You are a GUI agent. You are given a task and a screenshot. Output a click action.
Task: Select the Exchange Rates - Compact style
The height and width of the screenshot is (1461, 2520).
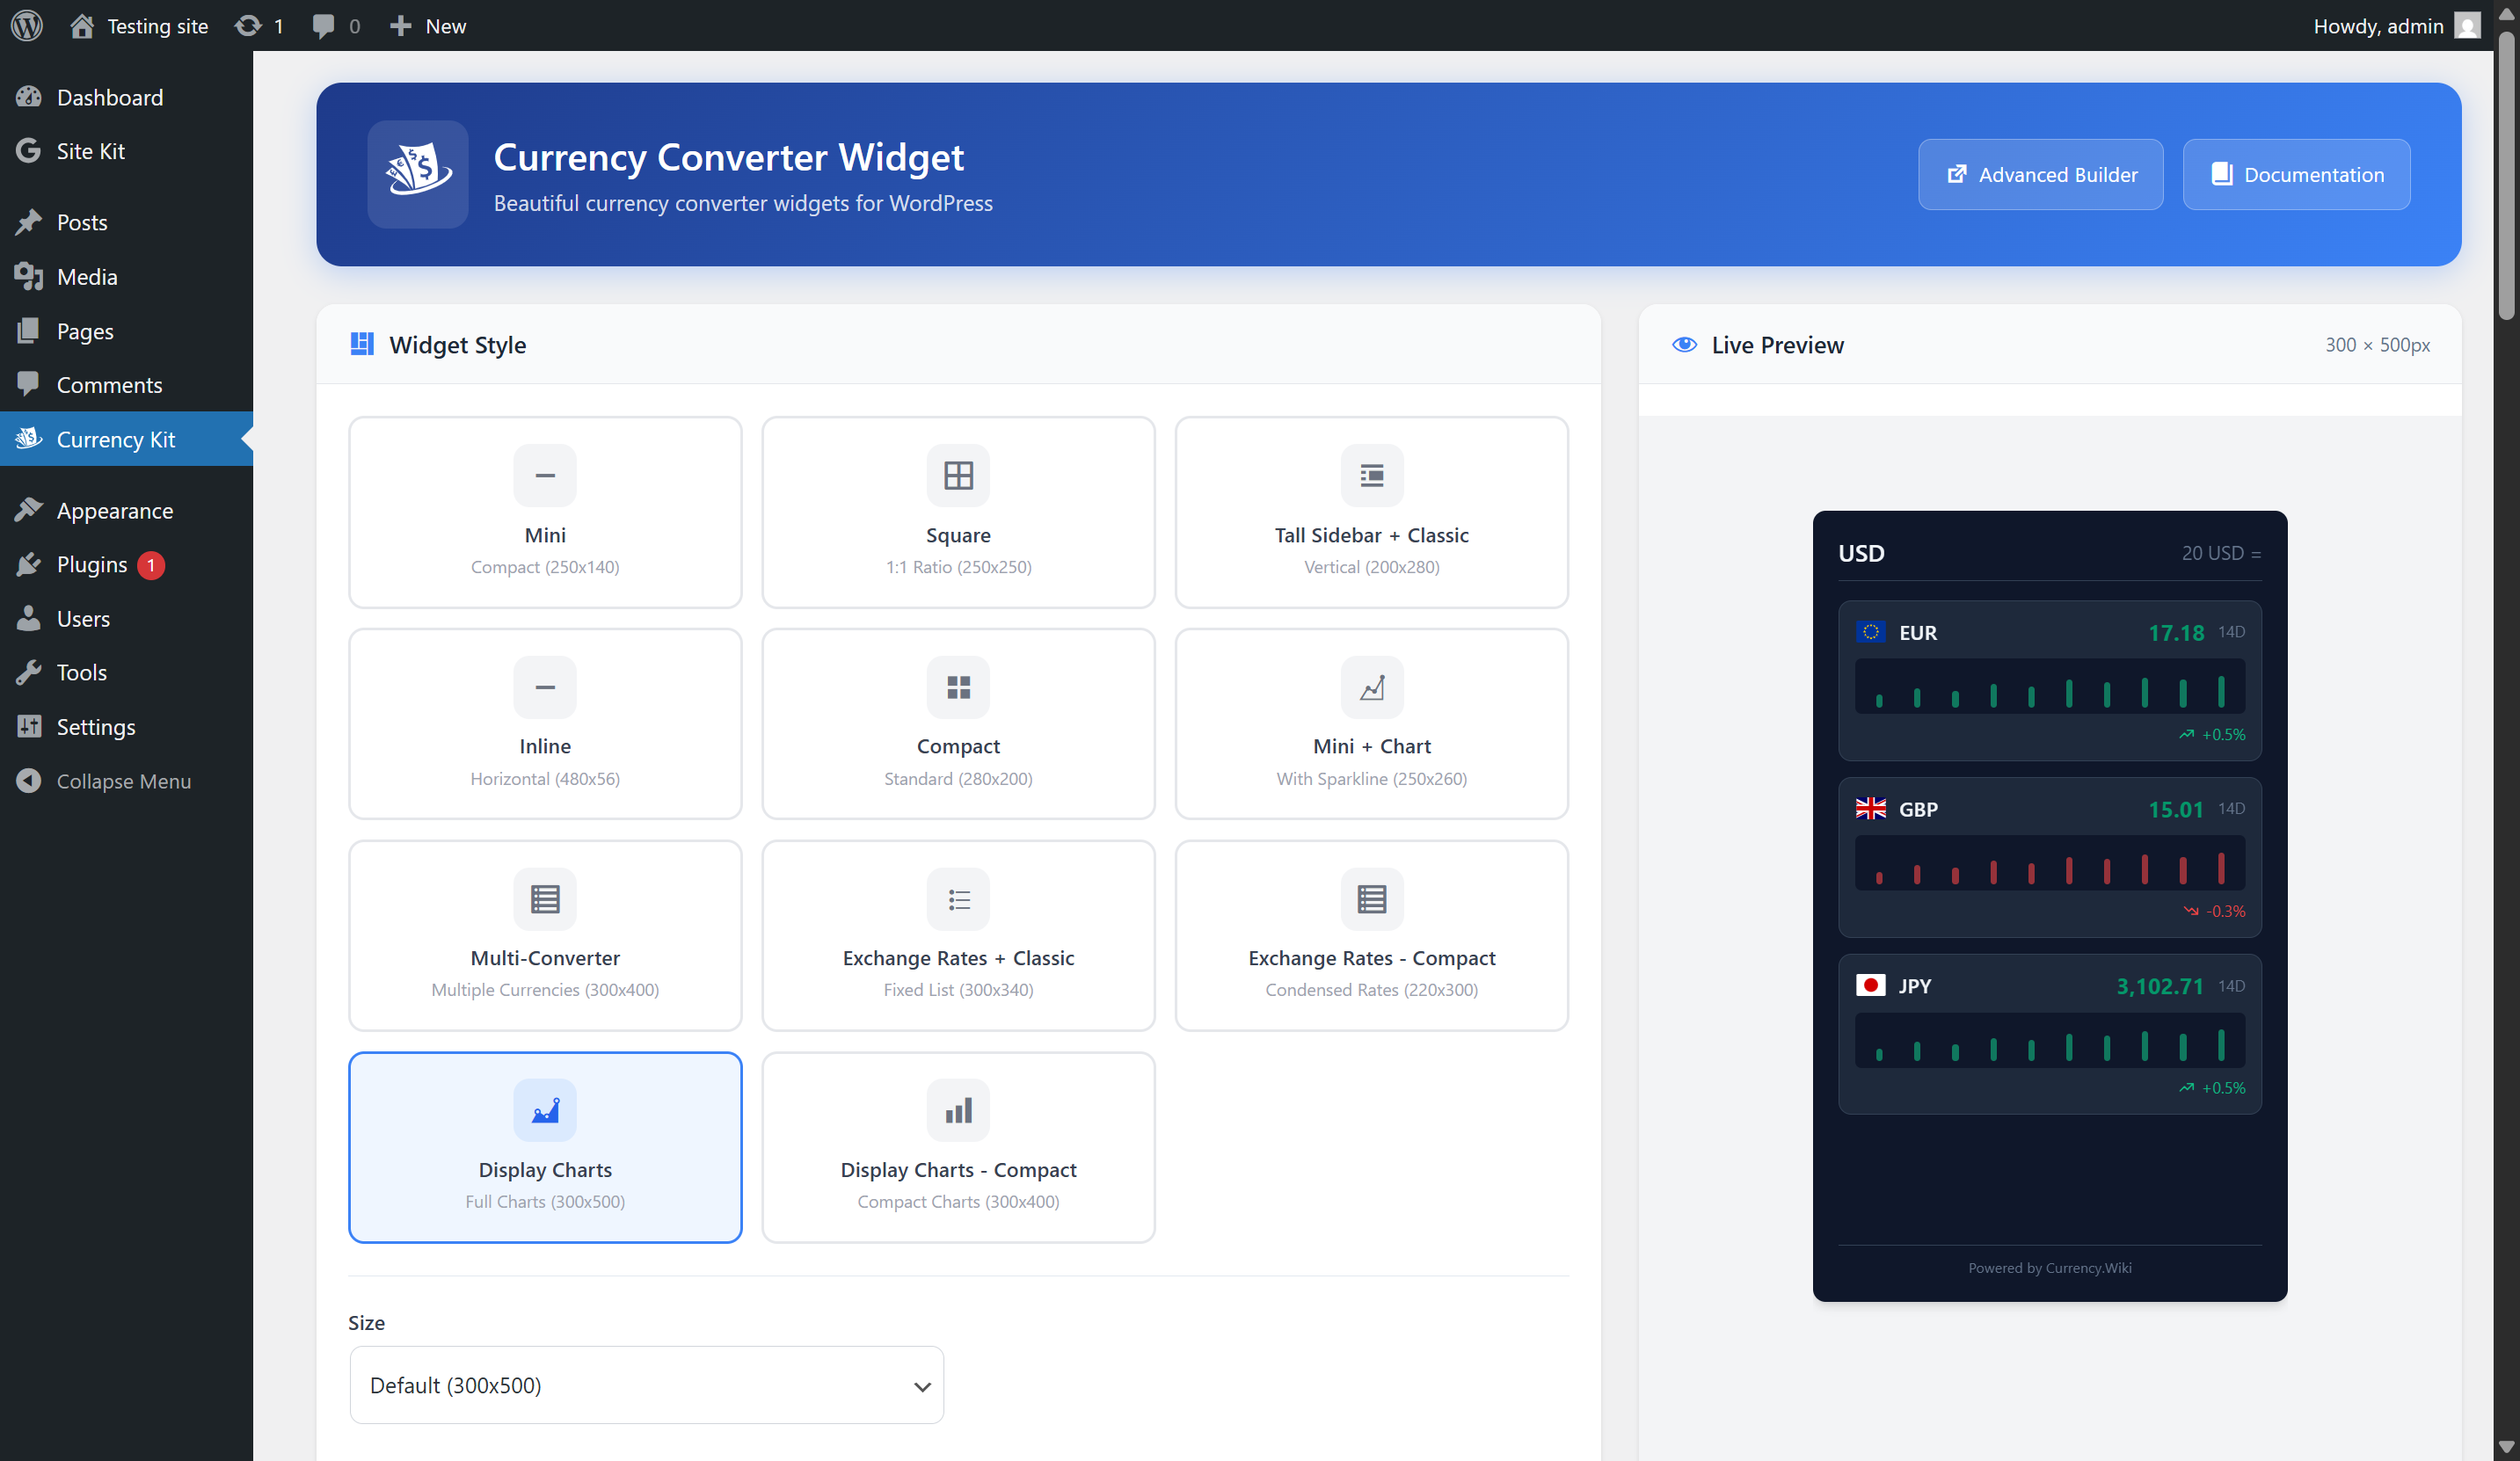[x=1371, y=935]
